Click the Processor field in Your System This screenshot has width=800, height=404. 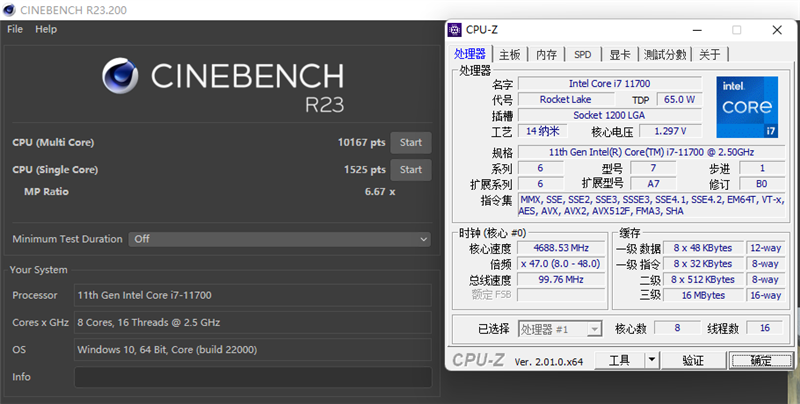pyautogui.click(x=253, y=295)
